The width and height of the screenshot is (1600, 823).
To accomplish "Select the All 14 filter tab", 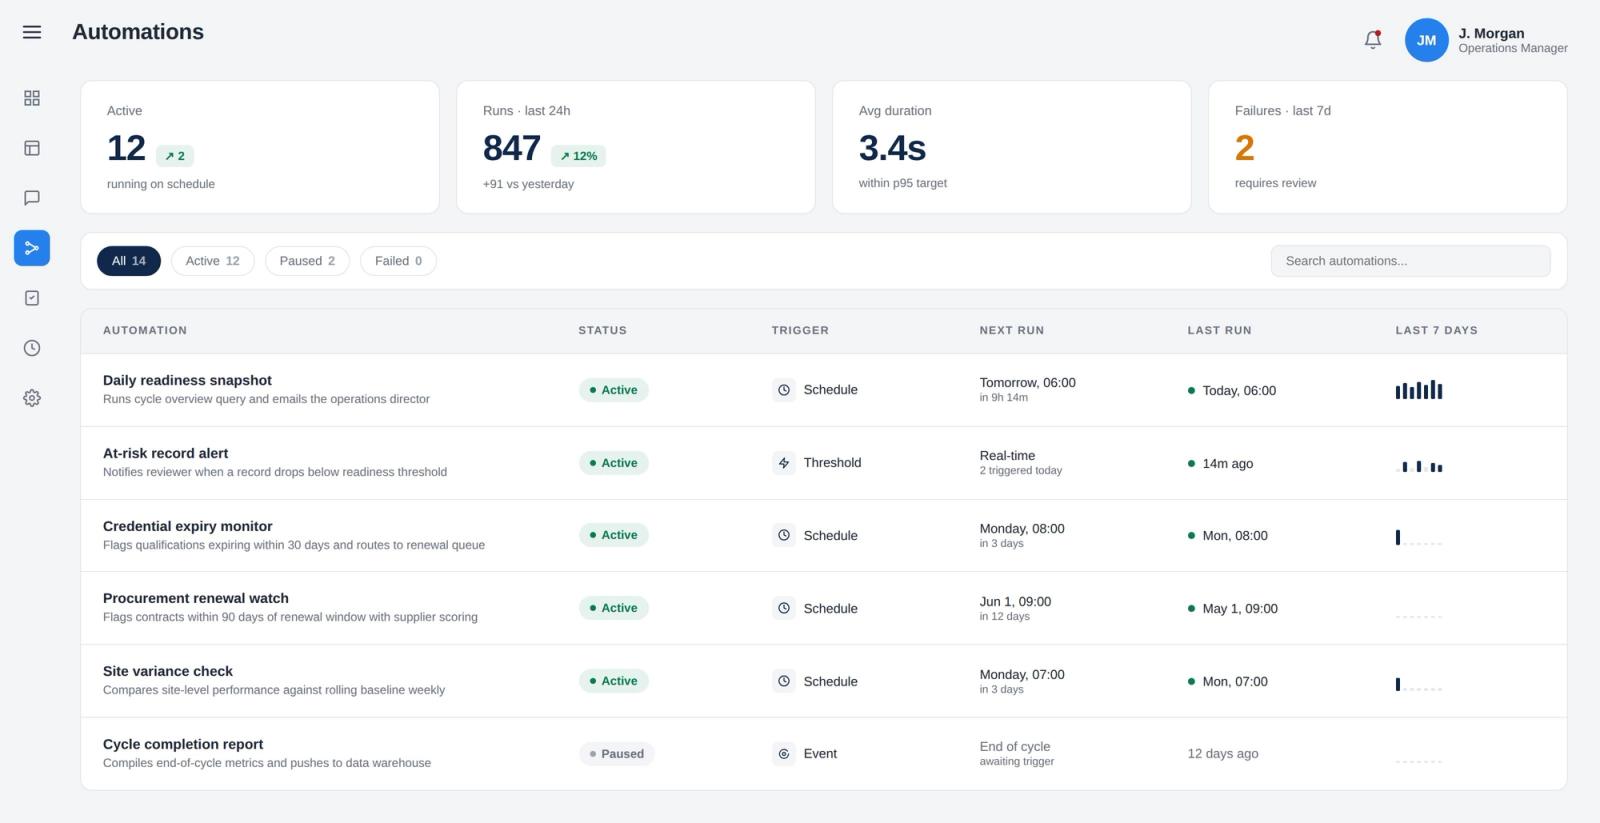I will click(x=129, y=261).
